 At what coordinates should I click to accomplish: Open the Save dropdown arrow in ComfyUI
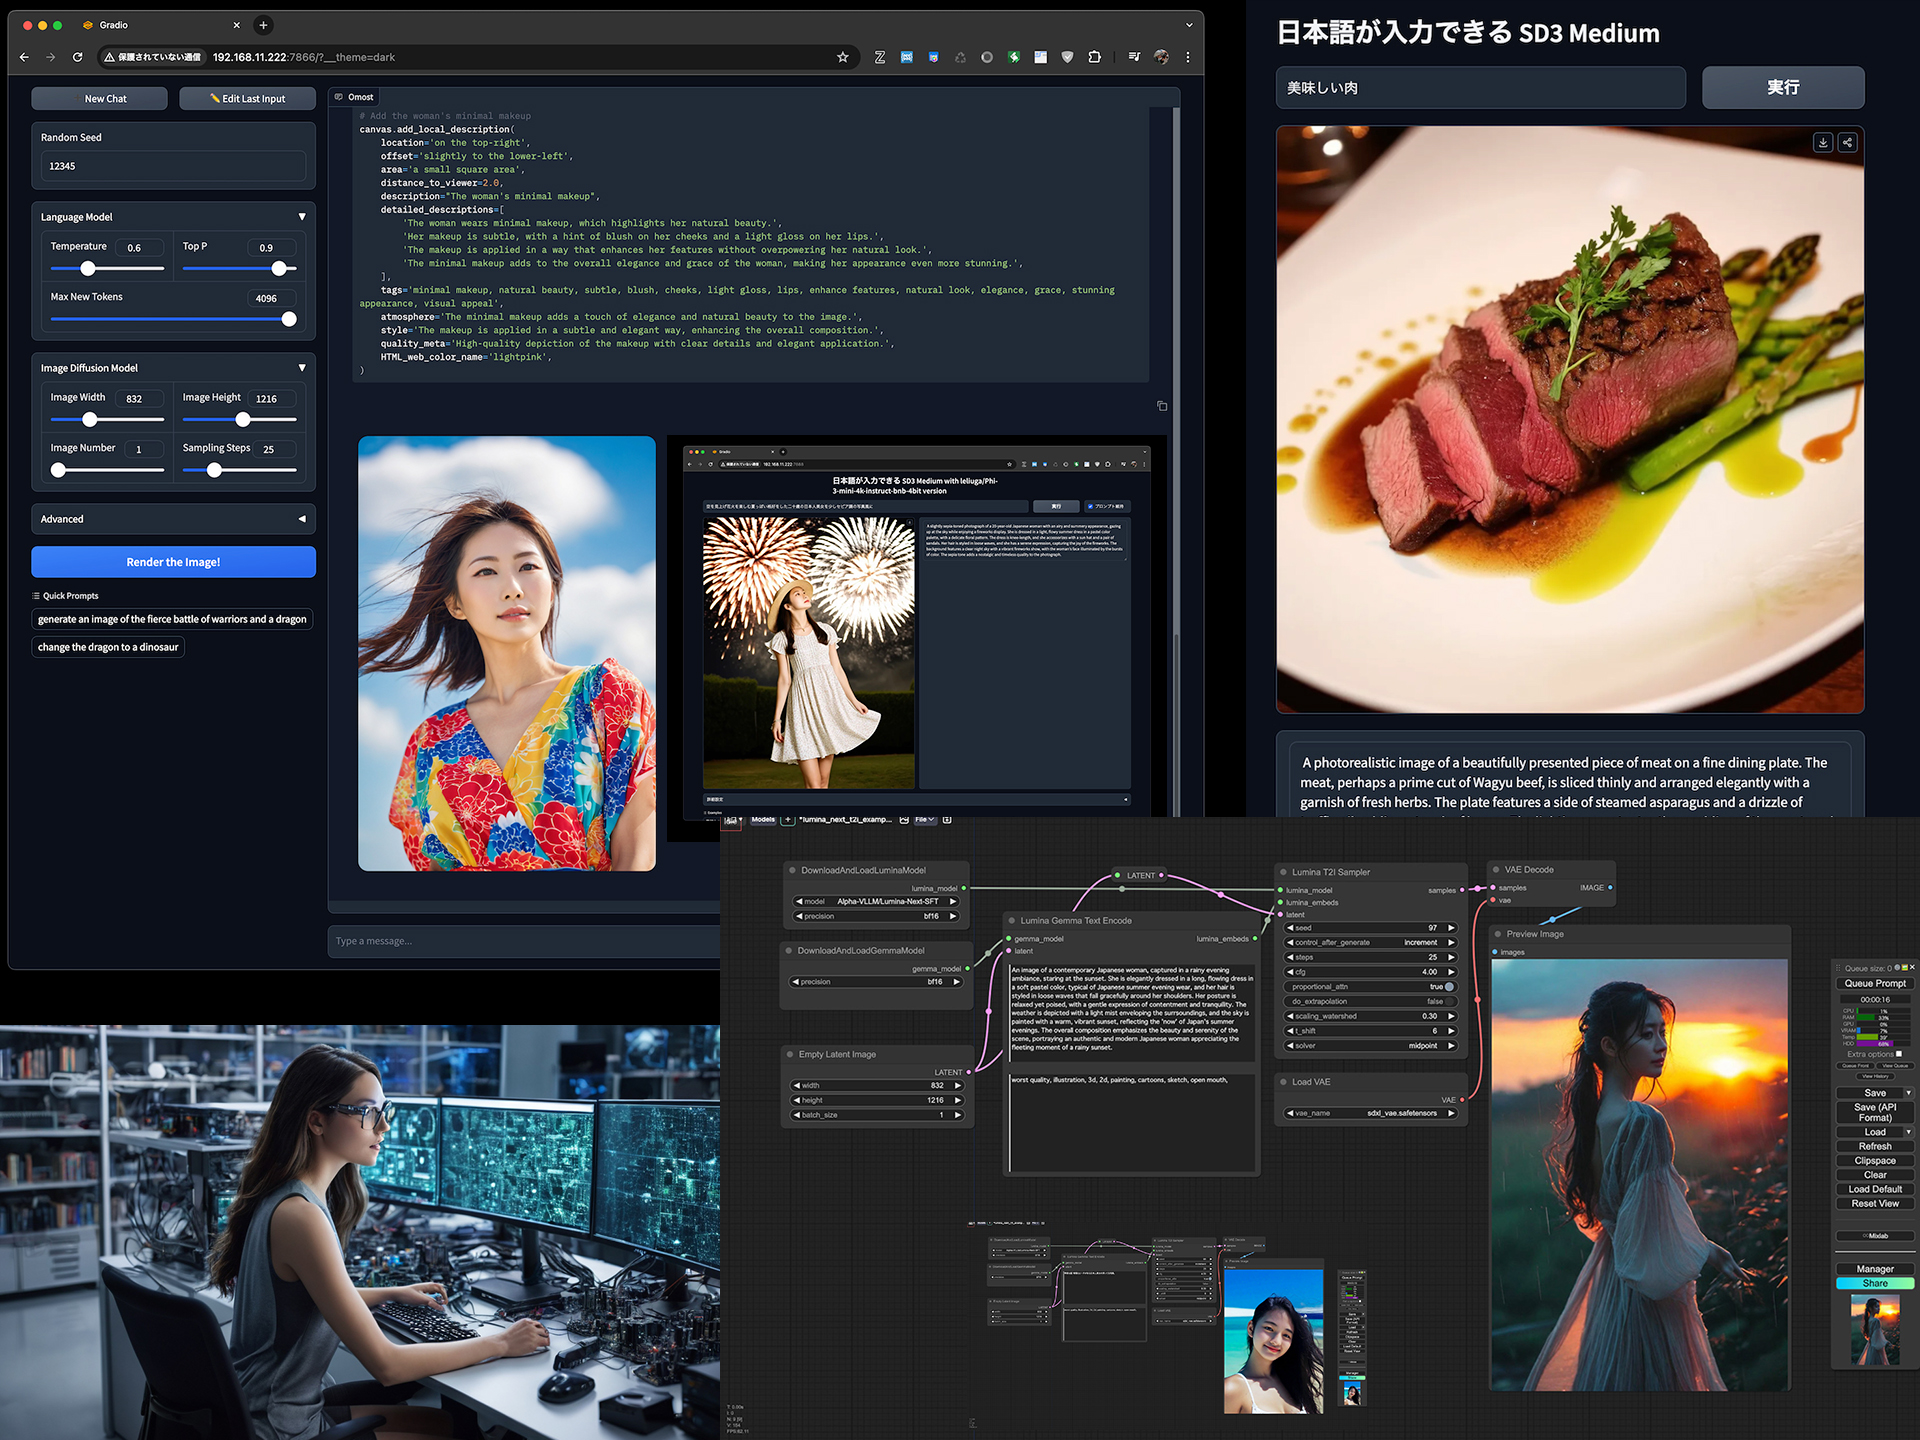[1909, 1093]
